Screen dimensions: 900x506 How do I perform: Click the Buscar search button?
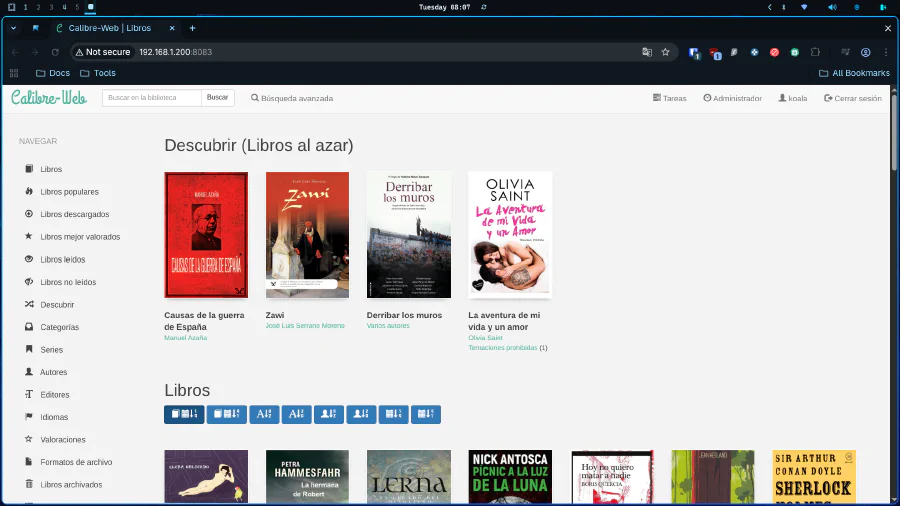(x=217, y=98)
